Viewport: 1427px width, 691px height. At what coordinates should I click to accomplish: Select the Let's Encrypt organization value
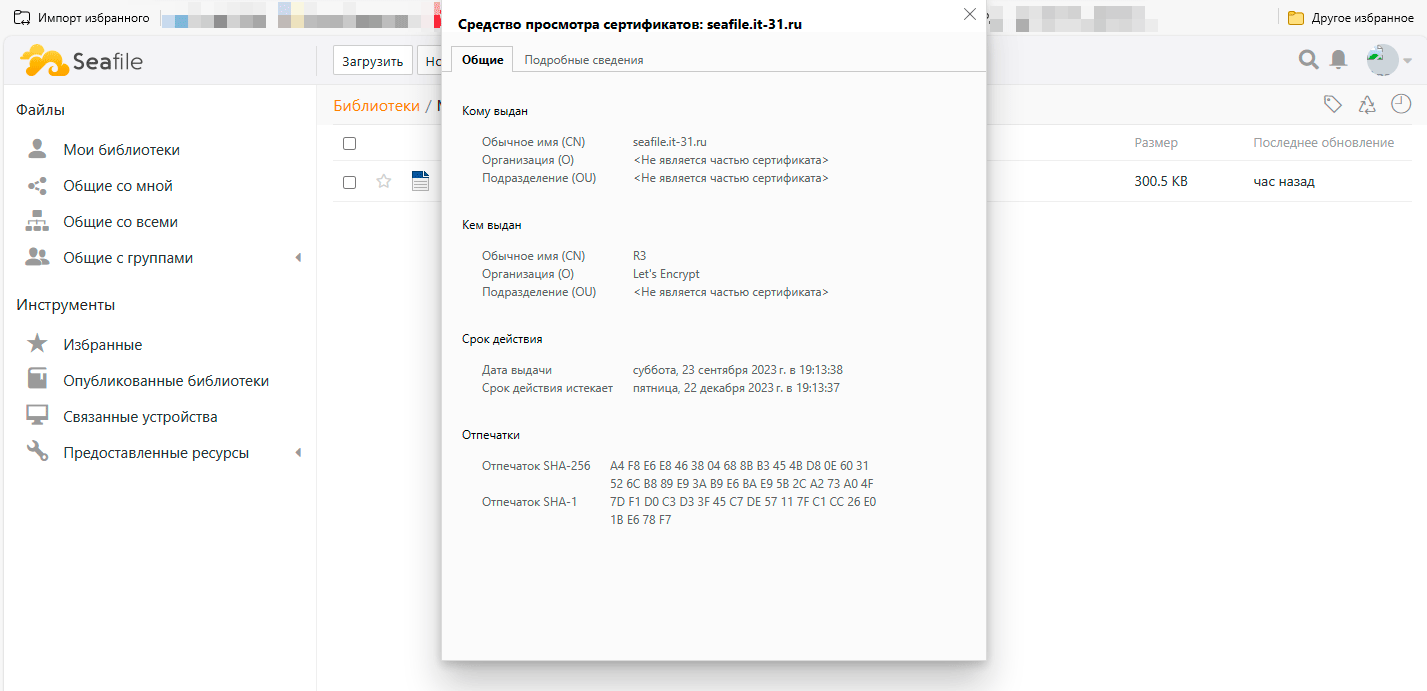(666, 274)
